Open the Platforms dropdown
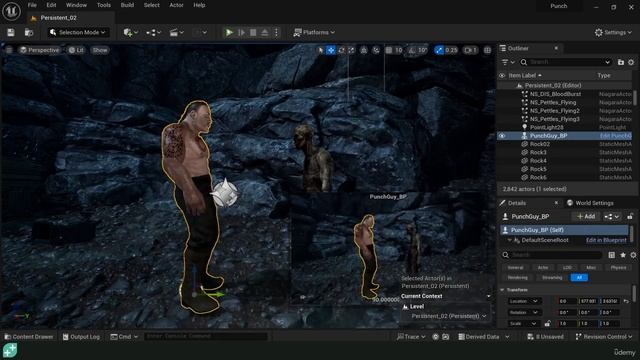The width and height of the screenshot is (640, 360). coord(314,32)
